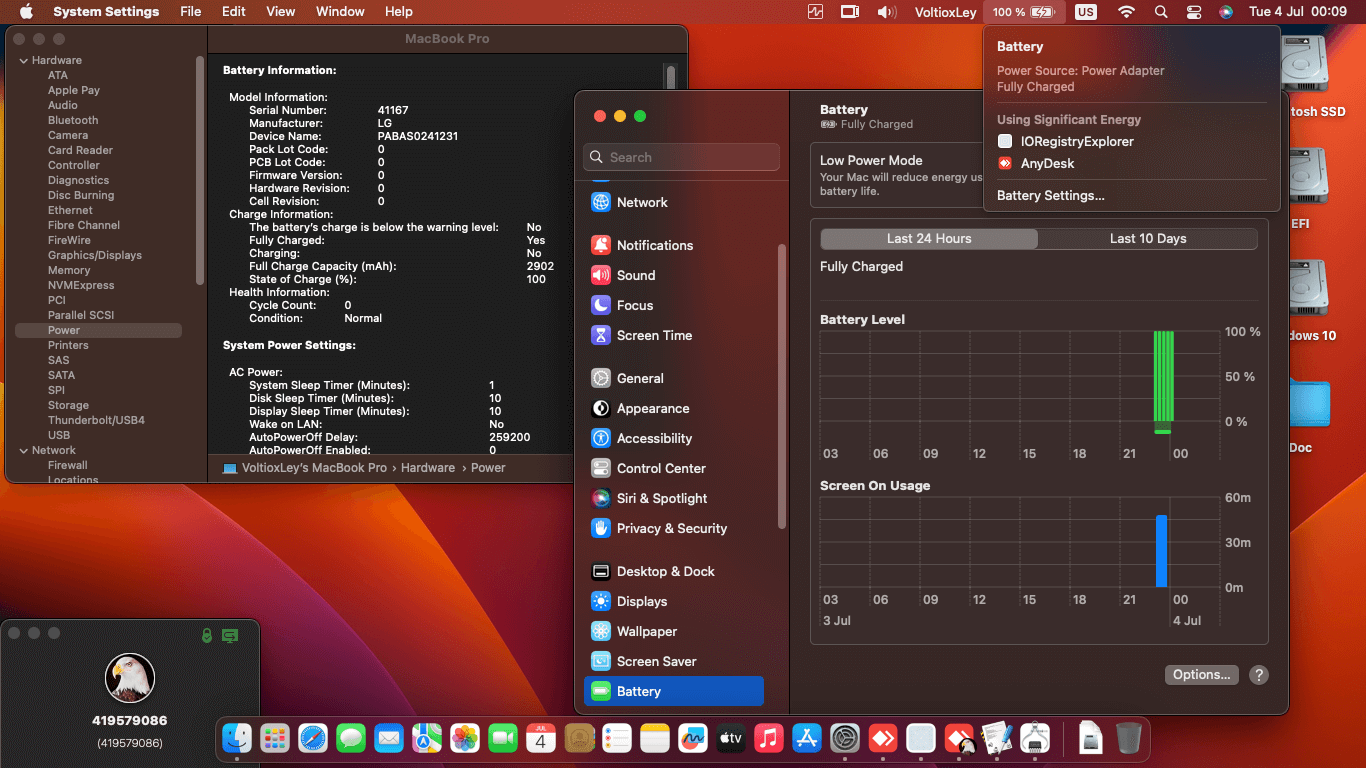Open Freeform from the Dock
This screenshot has height=768, width=1366.
click(x=693, y=739)
